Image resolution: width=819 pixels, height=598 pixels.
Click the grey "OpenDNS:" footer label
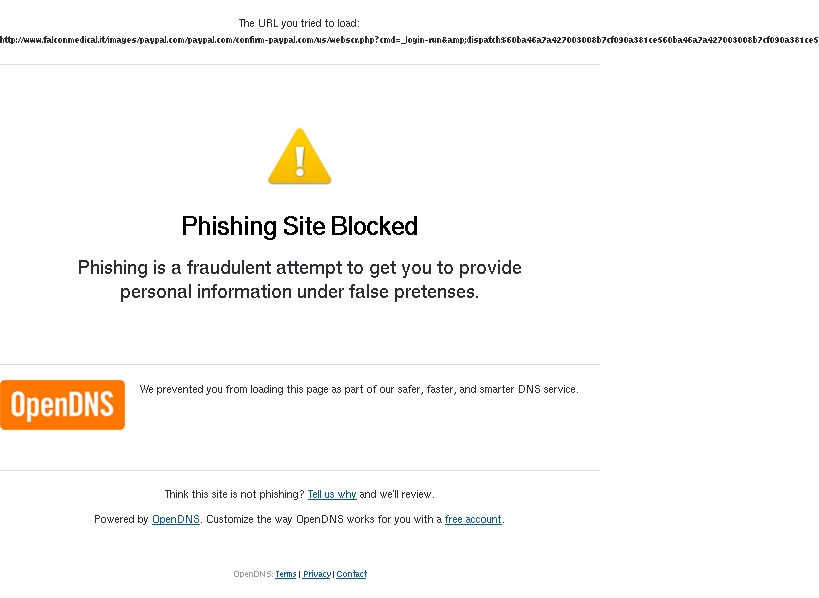[253, 574]
